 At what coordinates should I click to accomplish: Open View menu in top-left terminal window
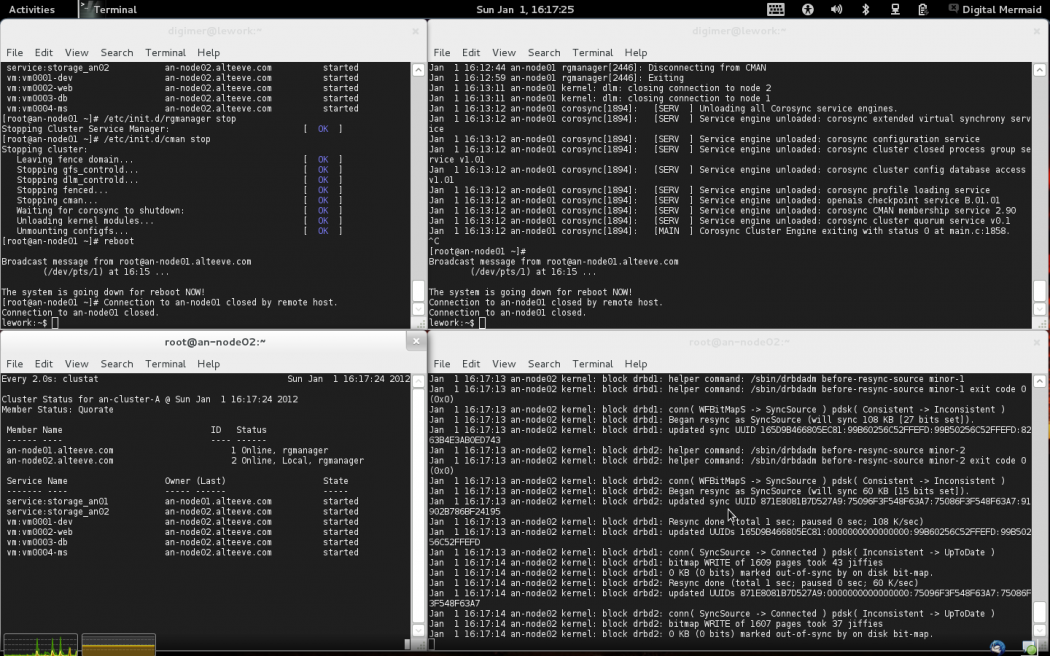(77, 52)
